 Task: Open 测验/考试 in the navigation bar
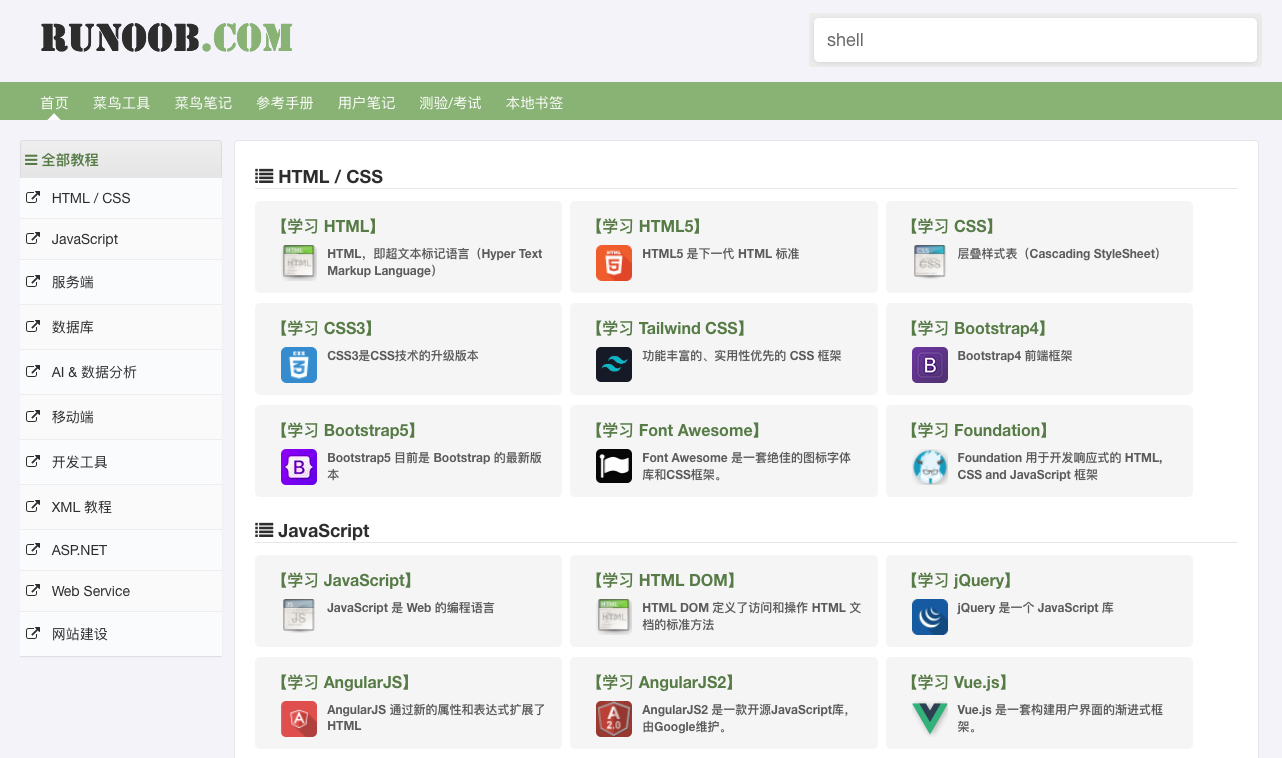450,103
